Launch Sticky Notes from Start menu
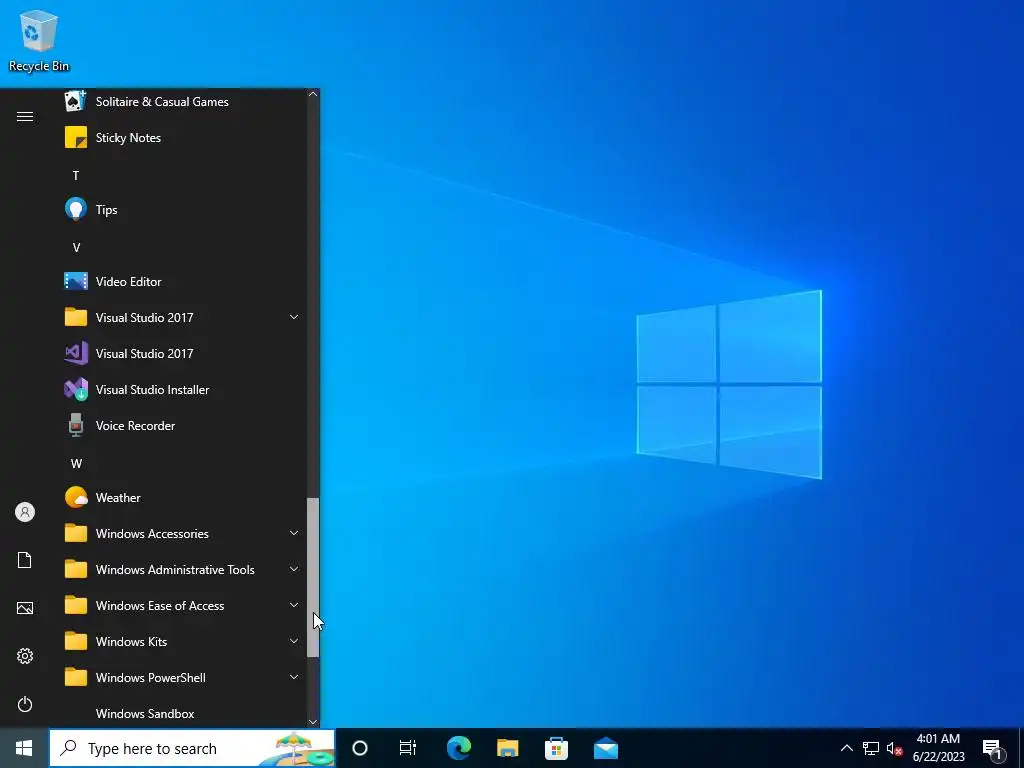Screen dimensions: 1024x768 pos(183,138)
